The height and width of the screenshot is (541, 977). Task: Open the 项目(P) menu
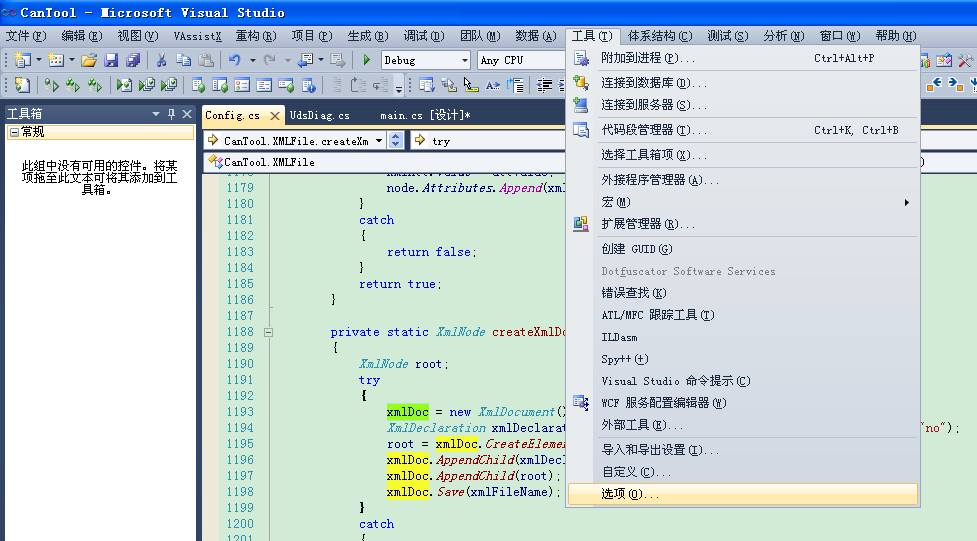pyautogui.click(x=312, y=36)
